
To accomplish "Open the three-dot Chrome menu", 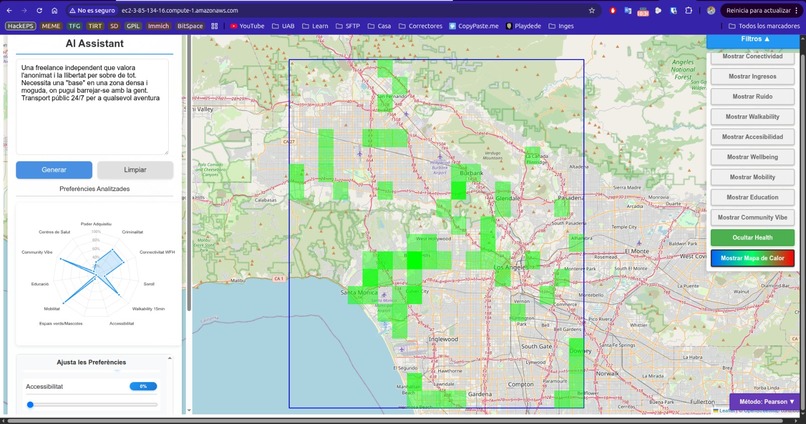I will pyautogui.click(x=797, y=10).
